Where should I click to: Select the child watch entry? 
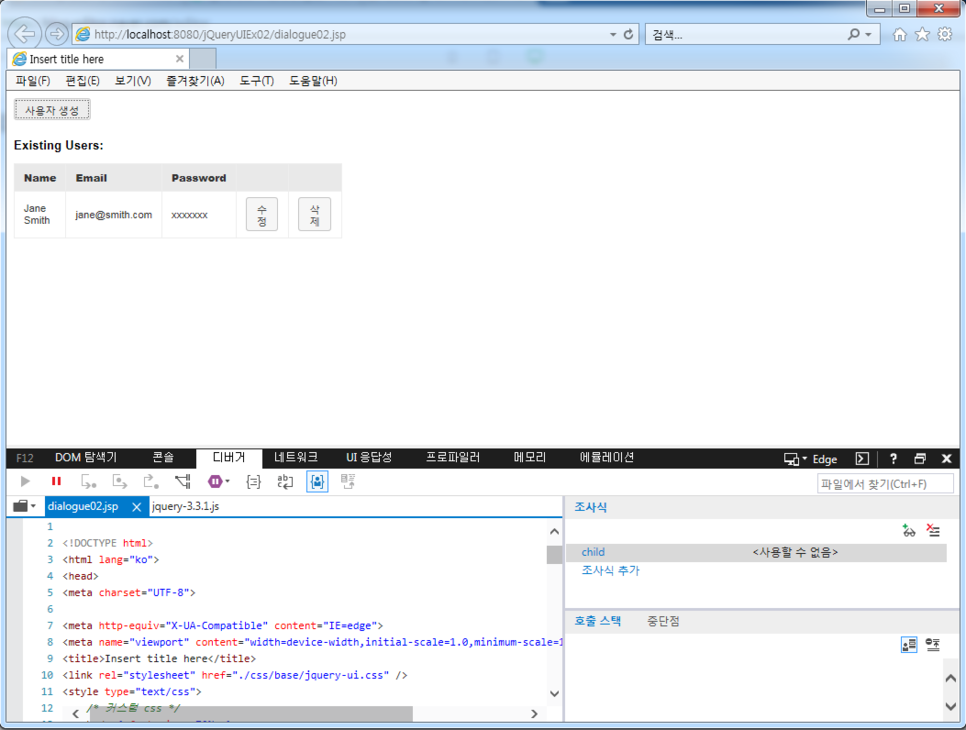coord(756,553)
